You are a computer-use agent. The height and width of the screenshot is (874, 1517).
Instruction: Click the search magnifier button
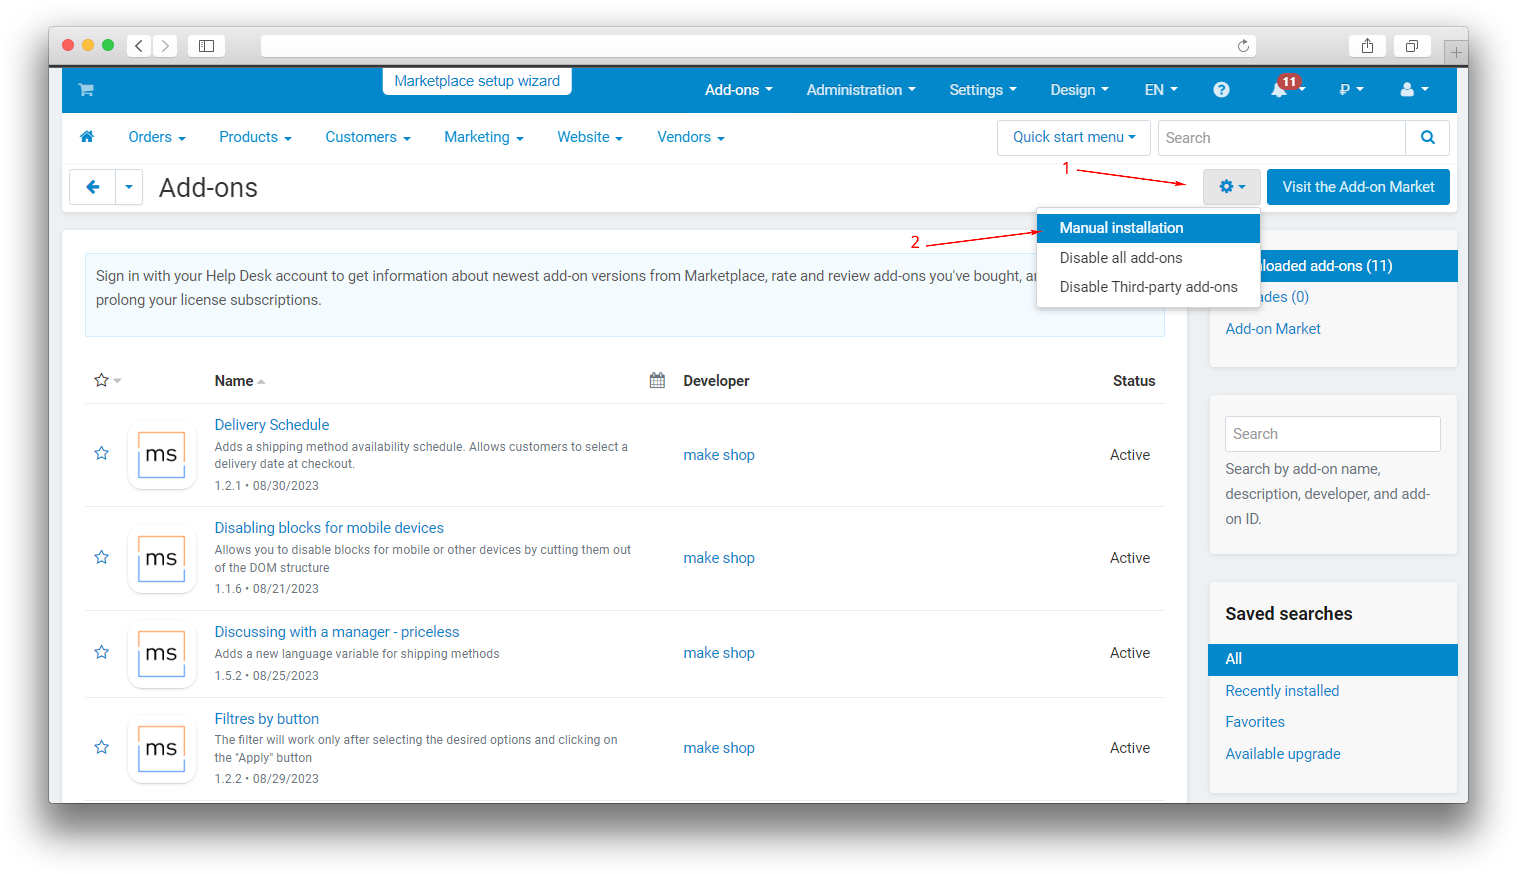(1427, 138)
